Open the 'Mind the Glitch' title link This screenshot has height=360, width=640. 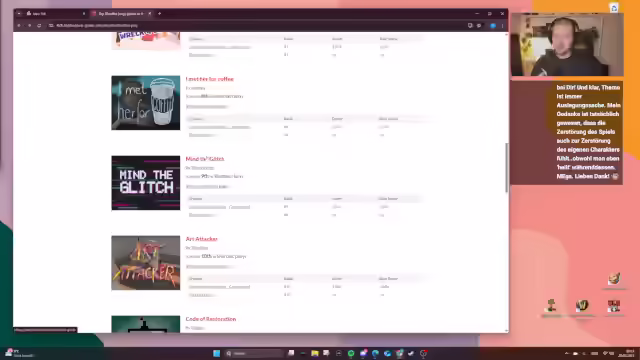(204, 159)
